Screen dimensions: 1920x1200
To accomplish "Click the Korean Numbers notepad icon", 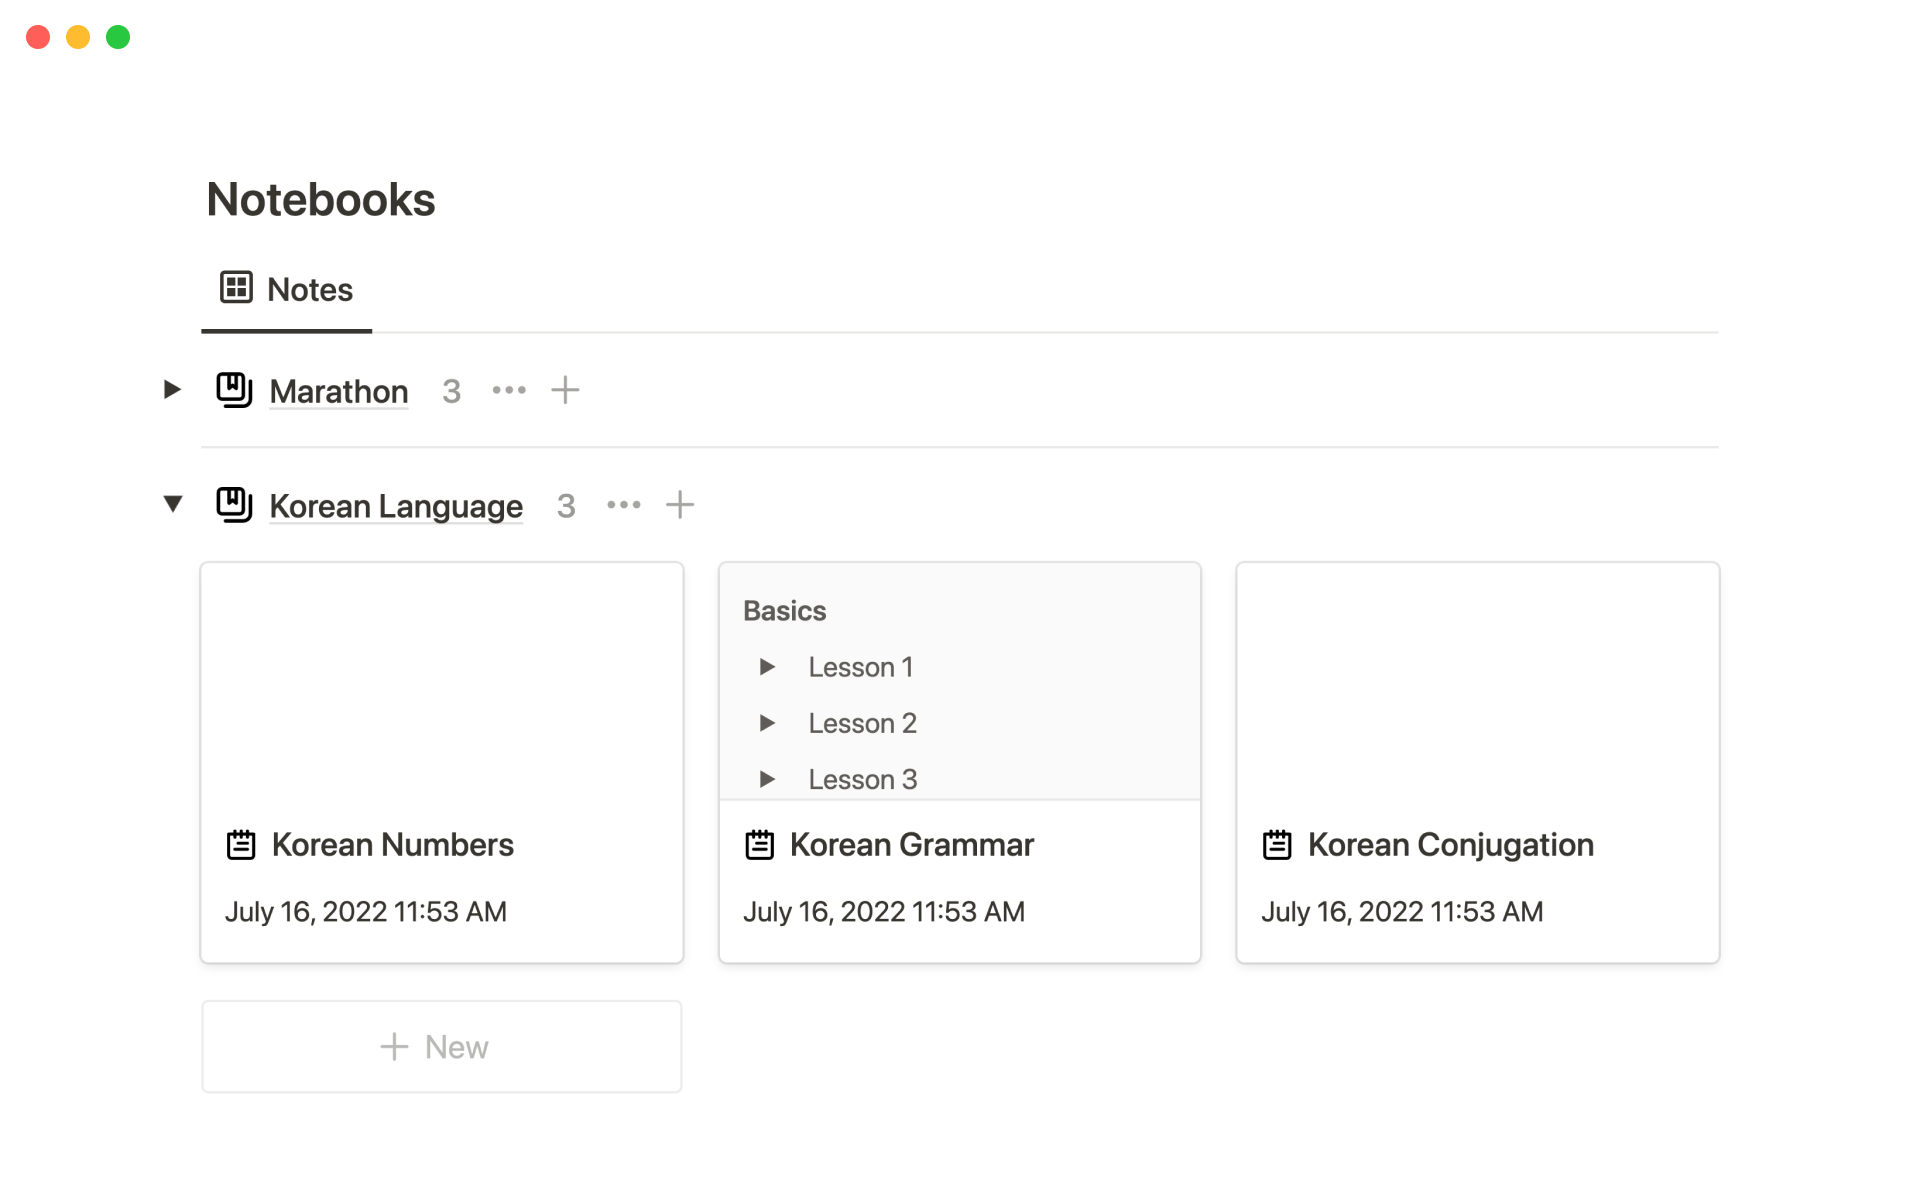I will coord(241,845).
